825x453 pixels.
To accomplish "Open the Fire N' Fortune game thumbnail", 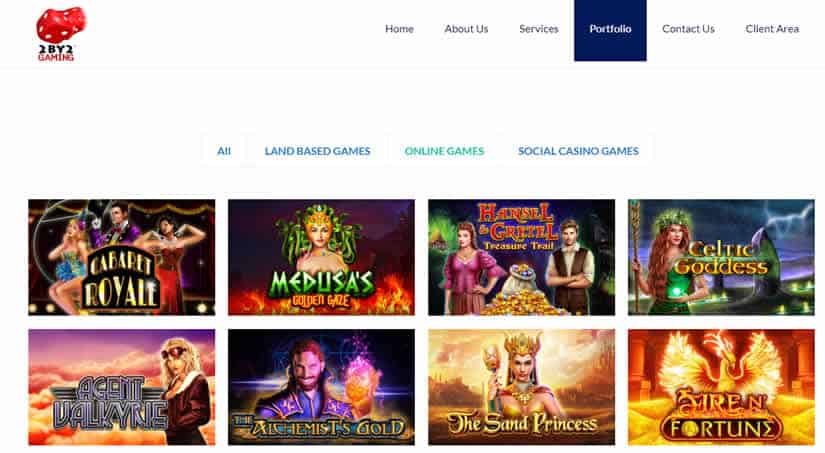I will pyautogui.click(x=721, y=387).
